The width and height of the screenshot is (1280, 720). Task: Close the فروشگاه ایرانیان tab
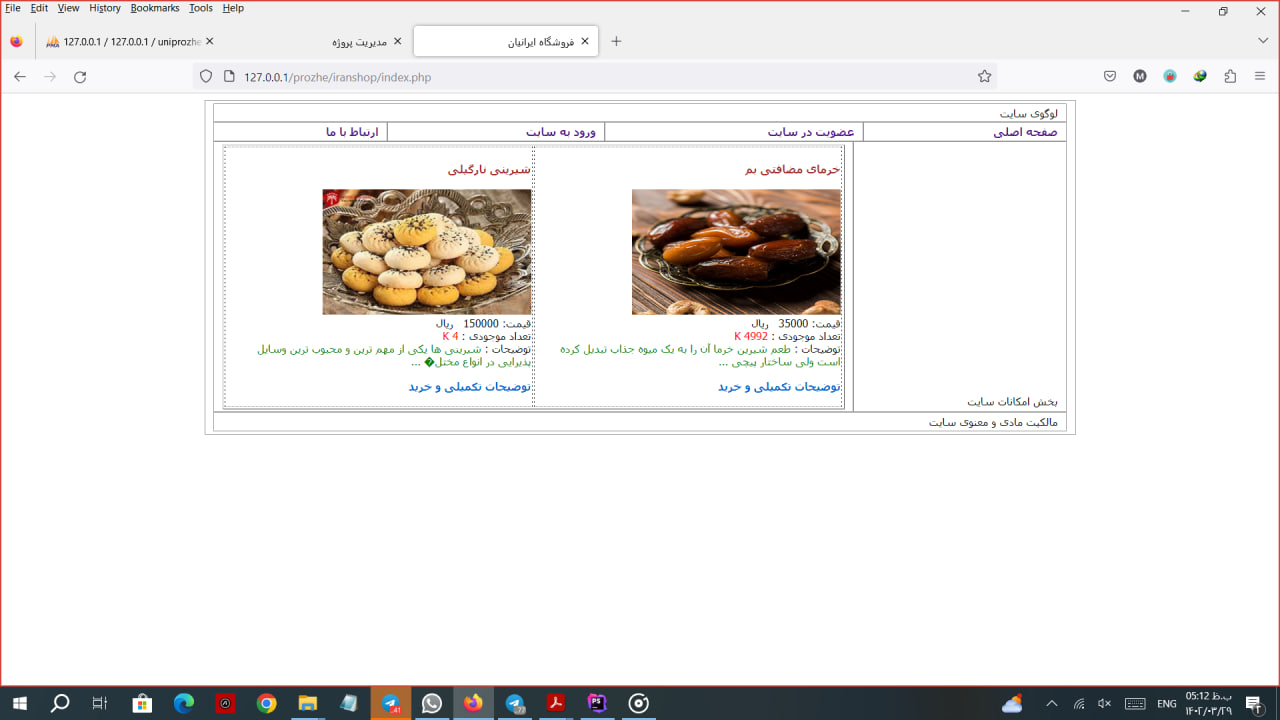(585, 41)
